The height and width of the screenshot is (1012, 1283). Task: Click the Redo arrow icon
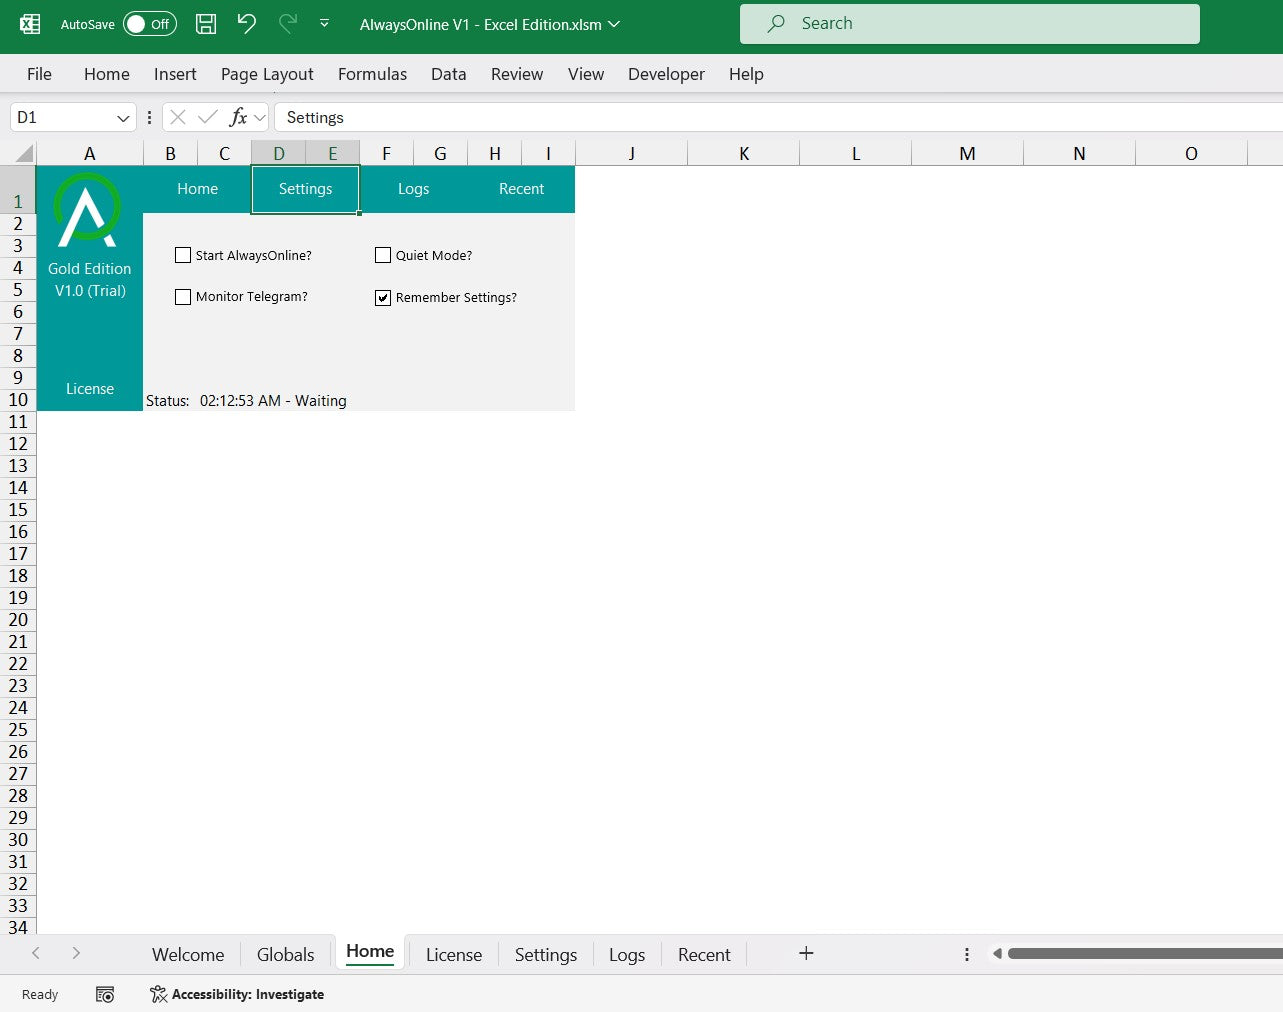coord(288,24)
